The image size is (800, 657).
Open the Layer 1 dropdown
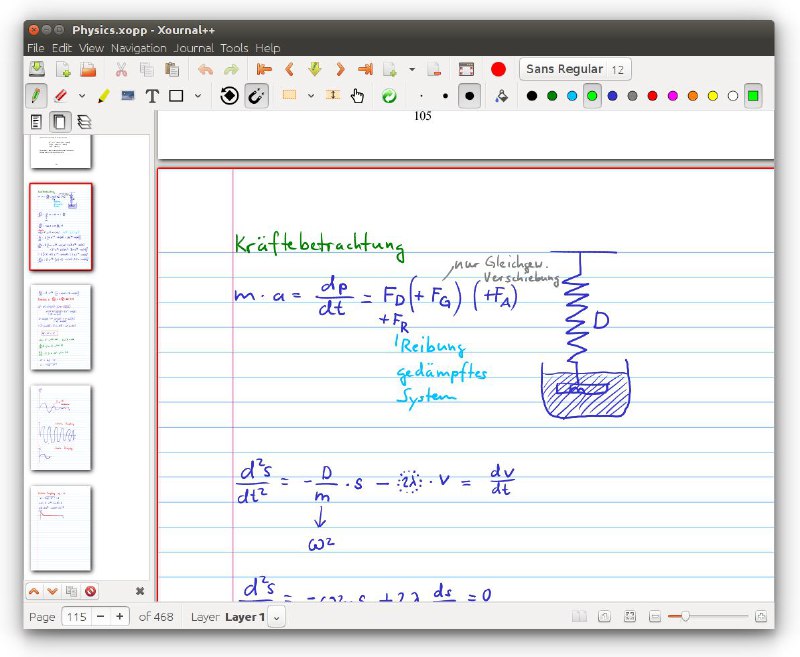pyautogui.click(x=277, y=617)
